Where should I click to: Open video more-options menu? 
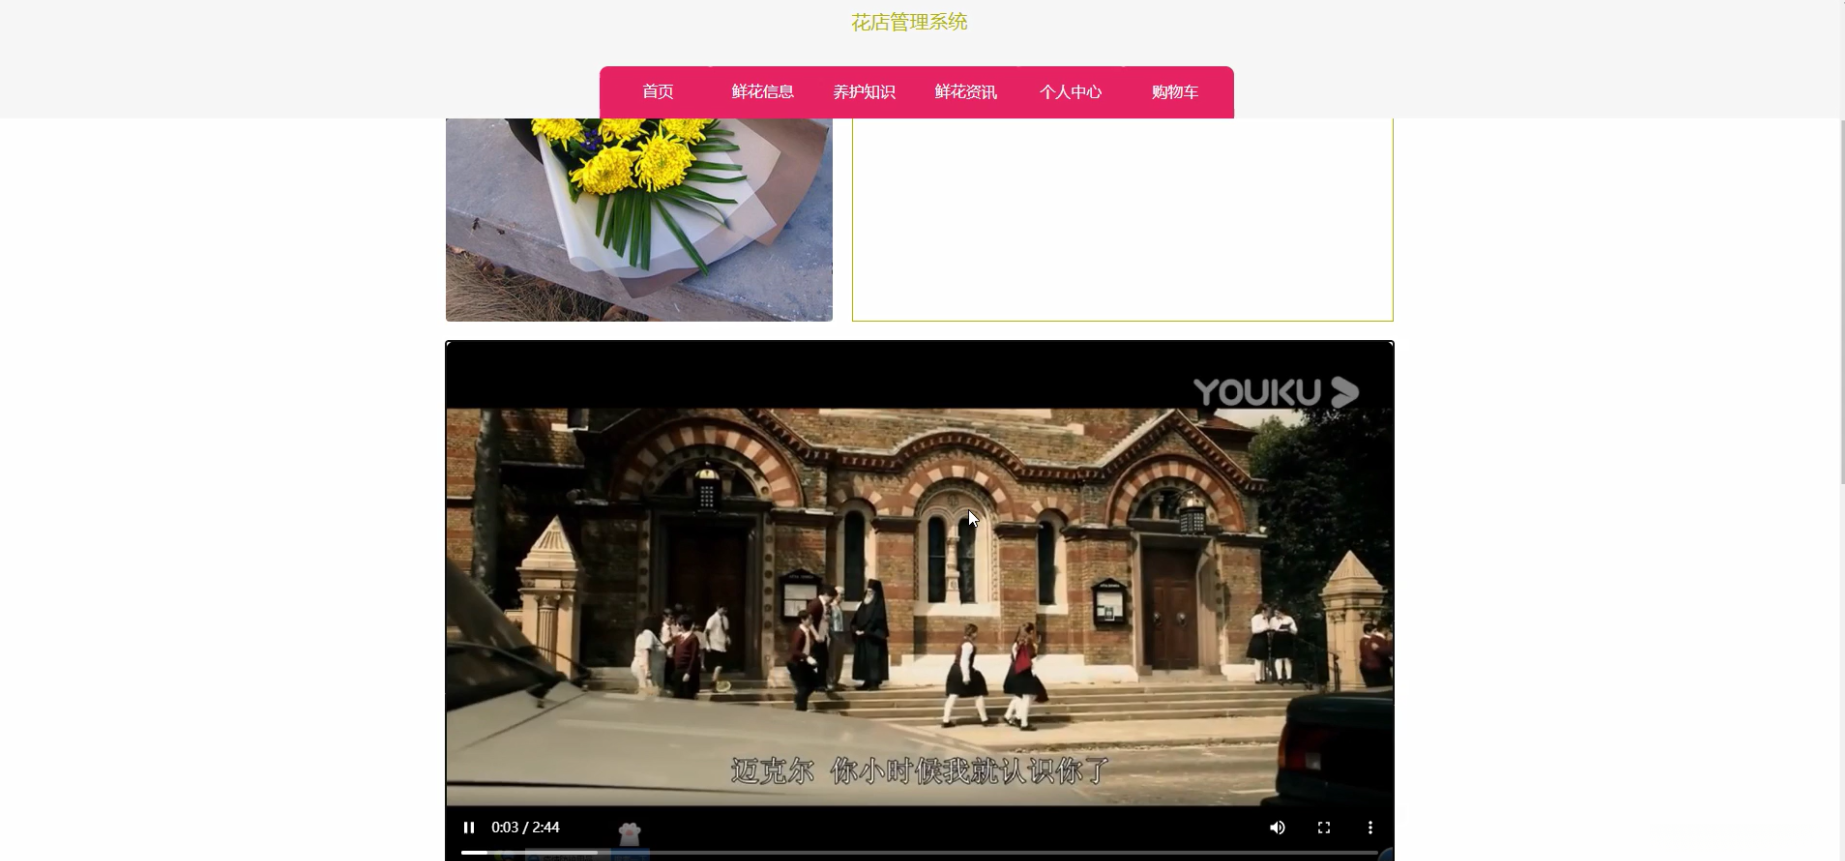(1370, 827)
